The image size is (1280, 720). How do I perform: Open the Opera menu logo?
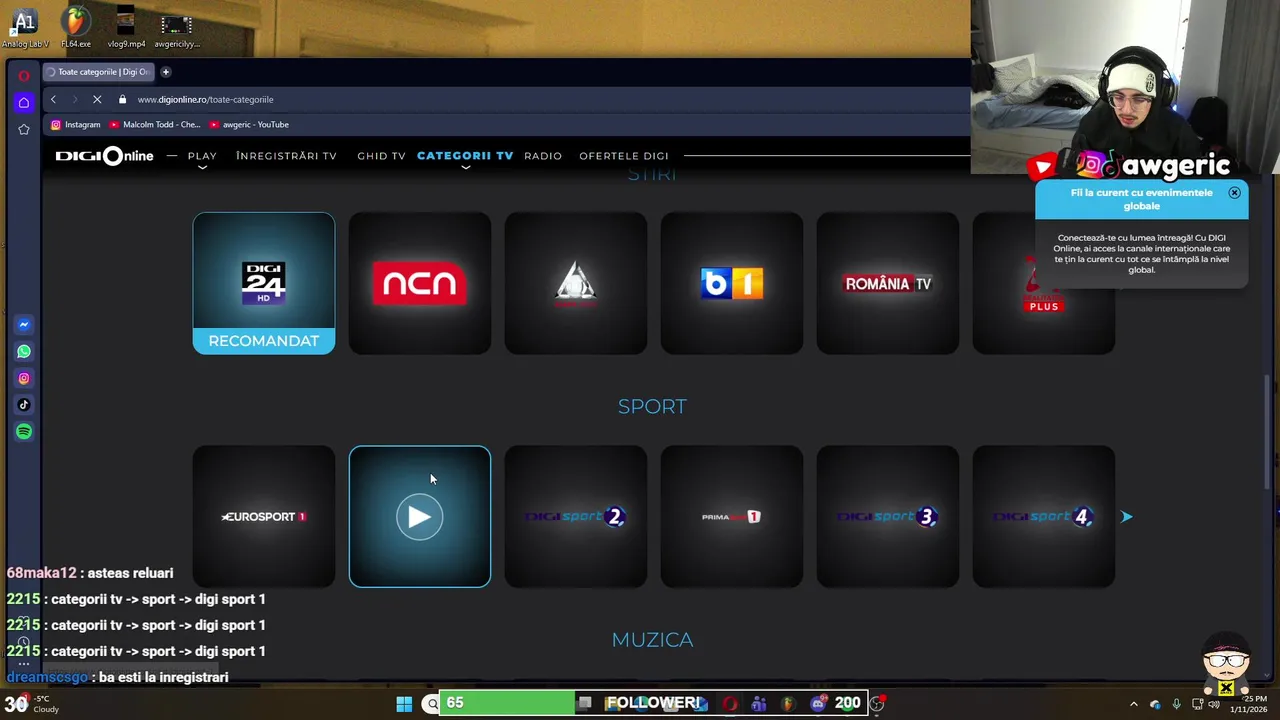pyautogui.click(x=24, y=75)
